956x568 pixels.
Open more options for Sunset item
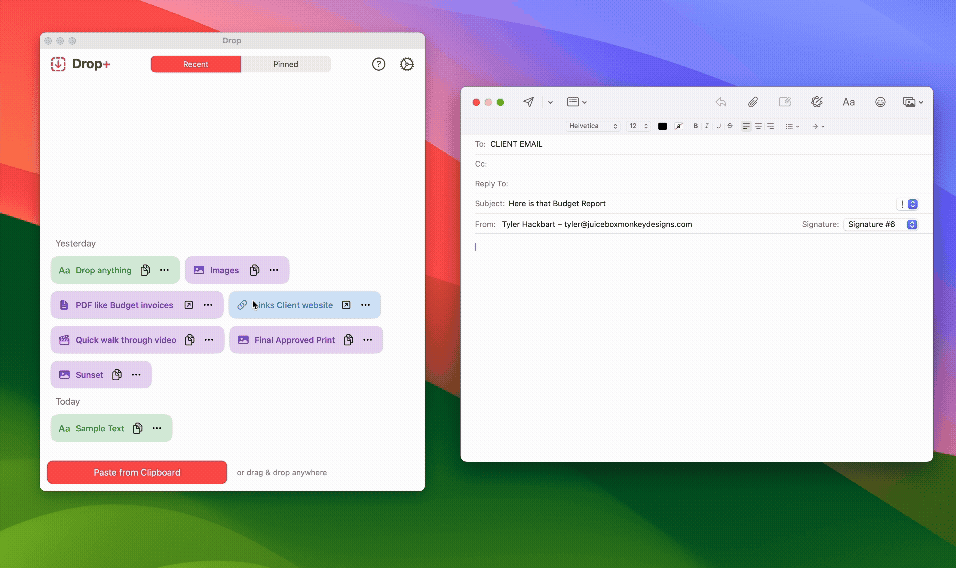coord(136,374)
